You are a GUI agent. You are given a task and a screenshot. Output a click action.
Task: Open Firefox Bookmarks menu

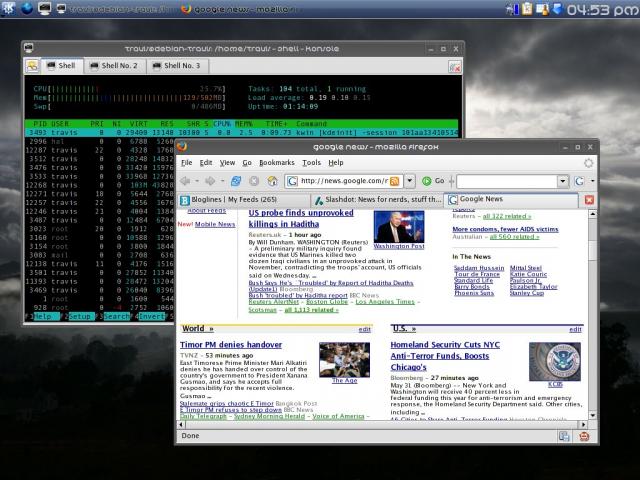pos(277,162)
